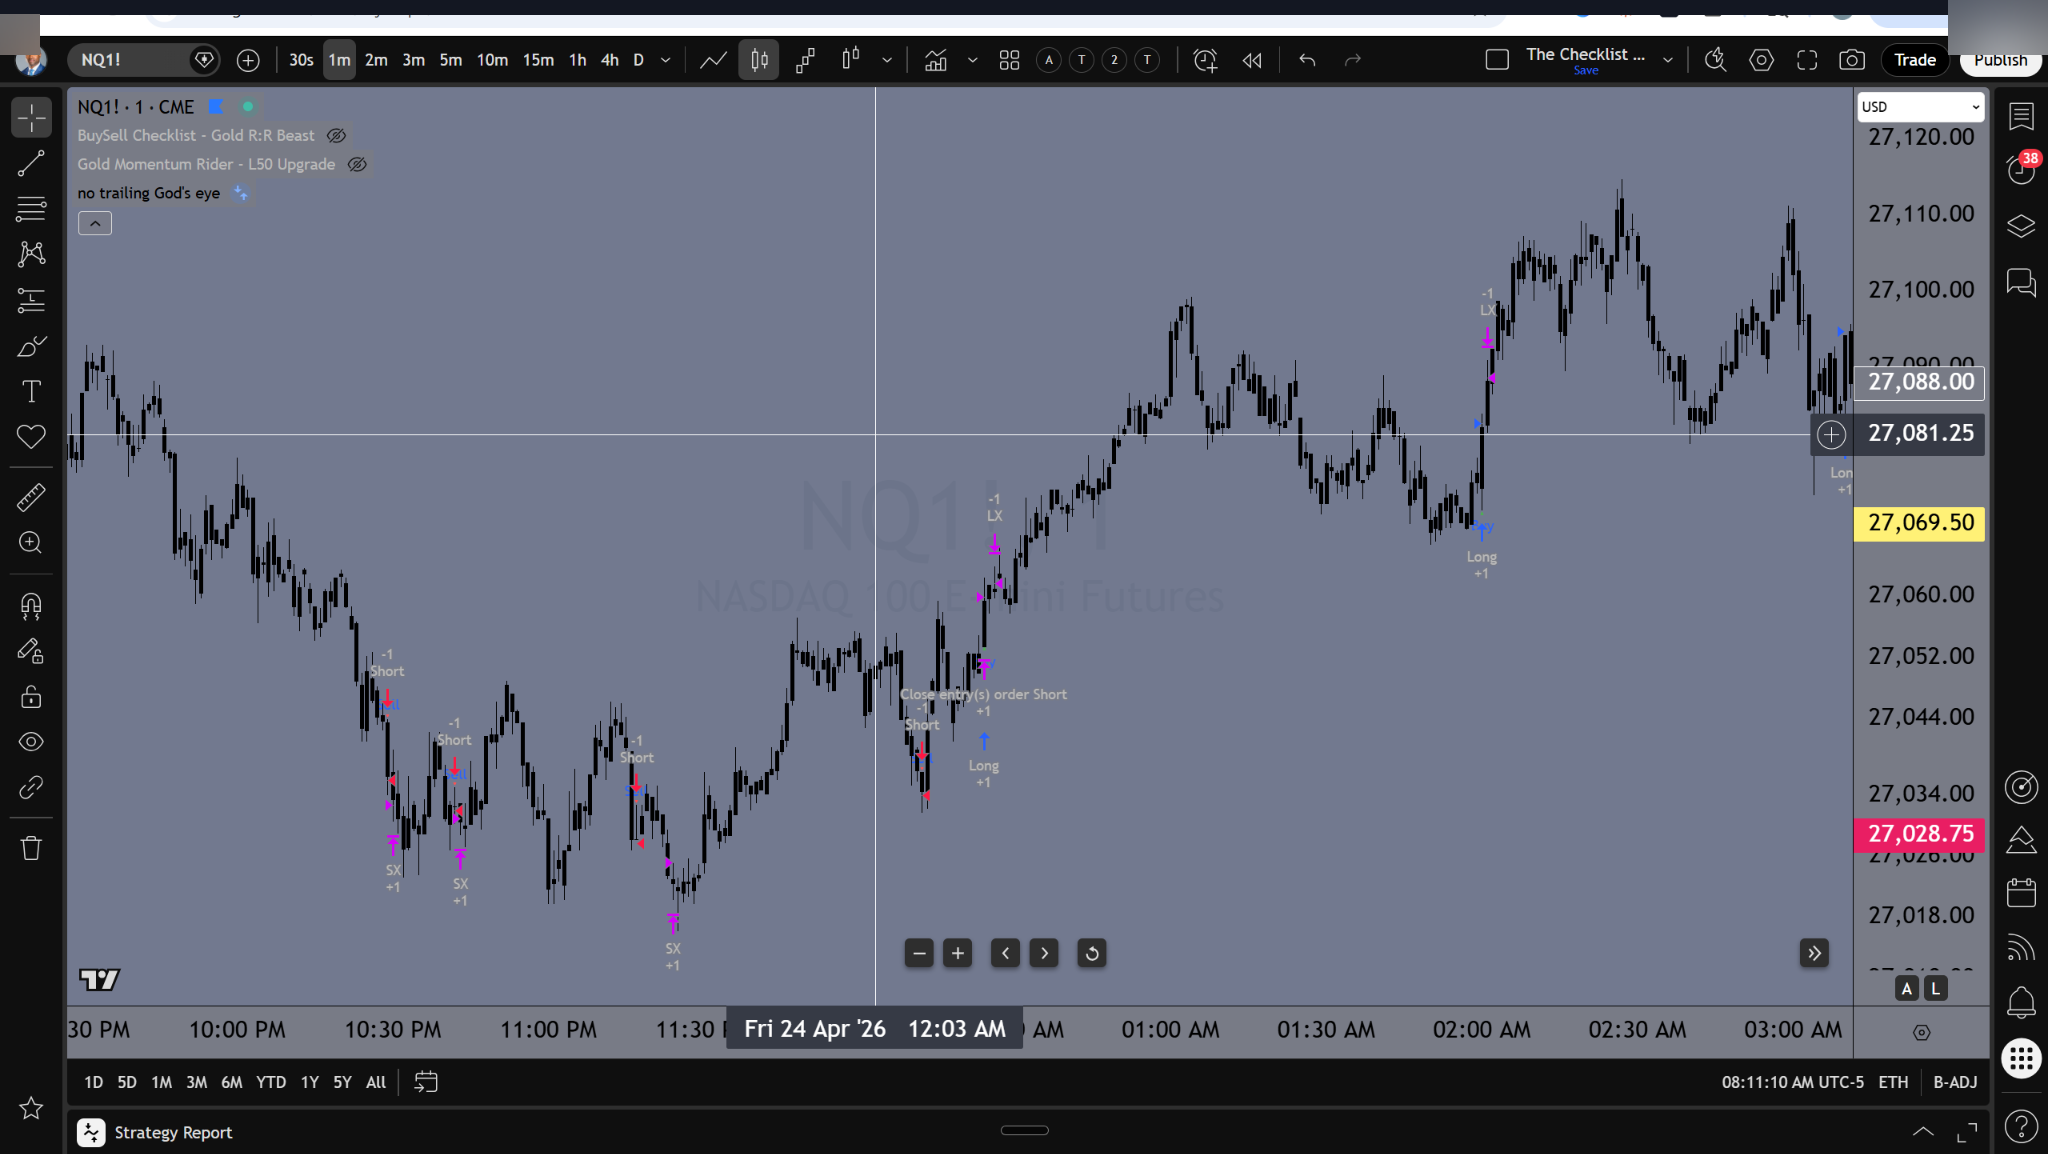
Task: Click the Publish button
Action: [1999, 60]
